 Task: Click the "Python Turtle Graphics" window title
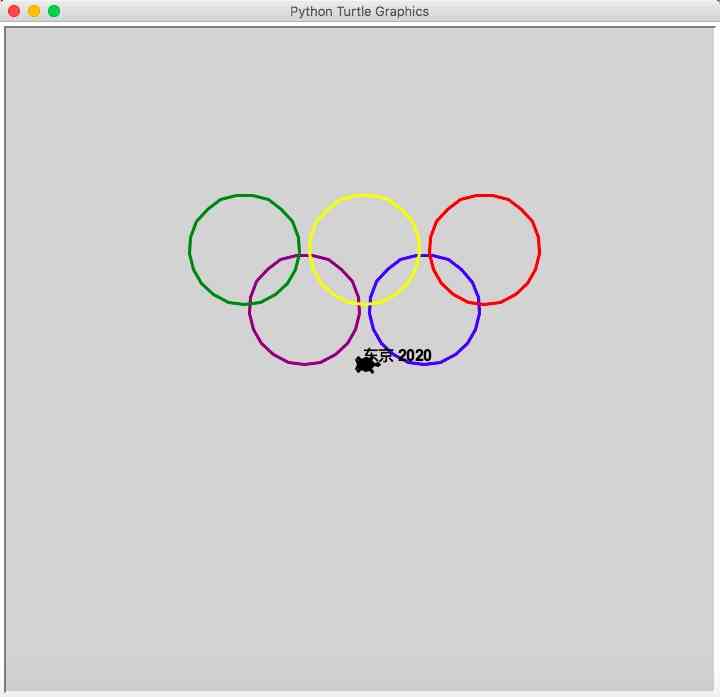point(359,12)
